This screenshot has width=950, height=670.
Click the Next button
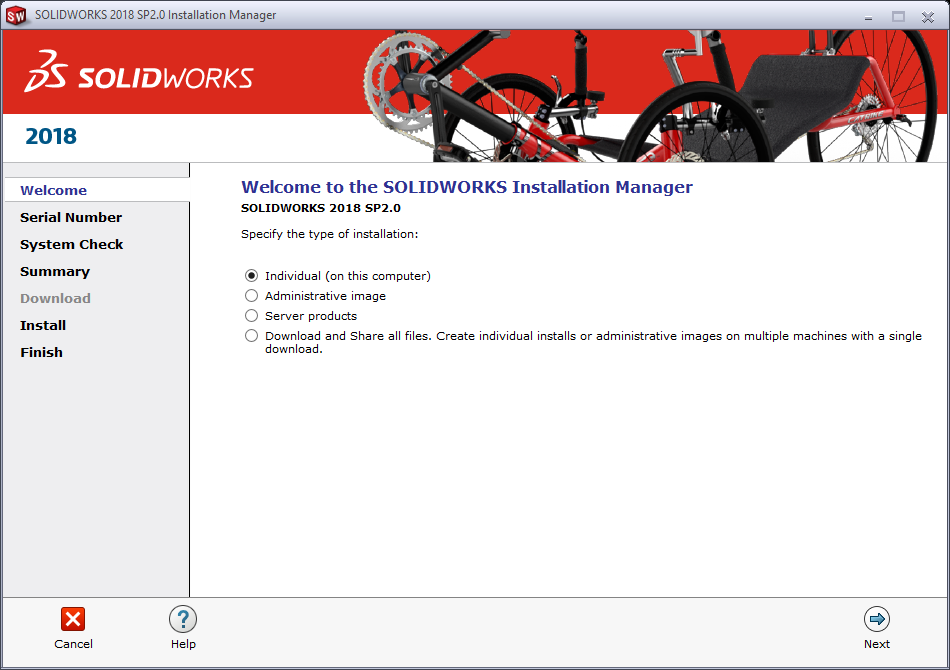click(877, 630)
